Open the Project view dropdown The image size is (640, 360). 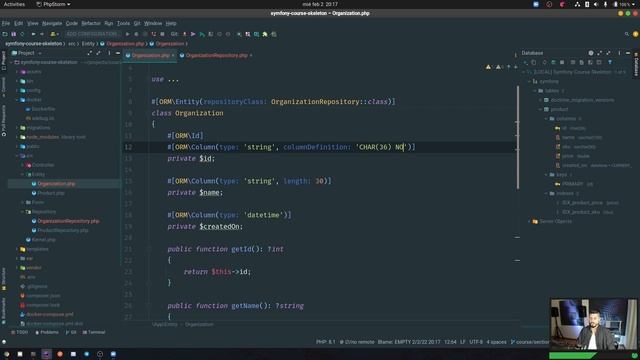pos(27,53)
